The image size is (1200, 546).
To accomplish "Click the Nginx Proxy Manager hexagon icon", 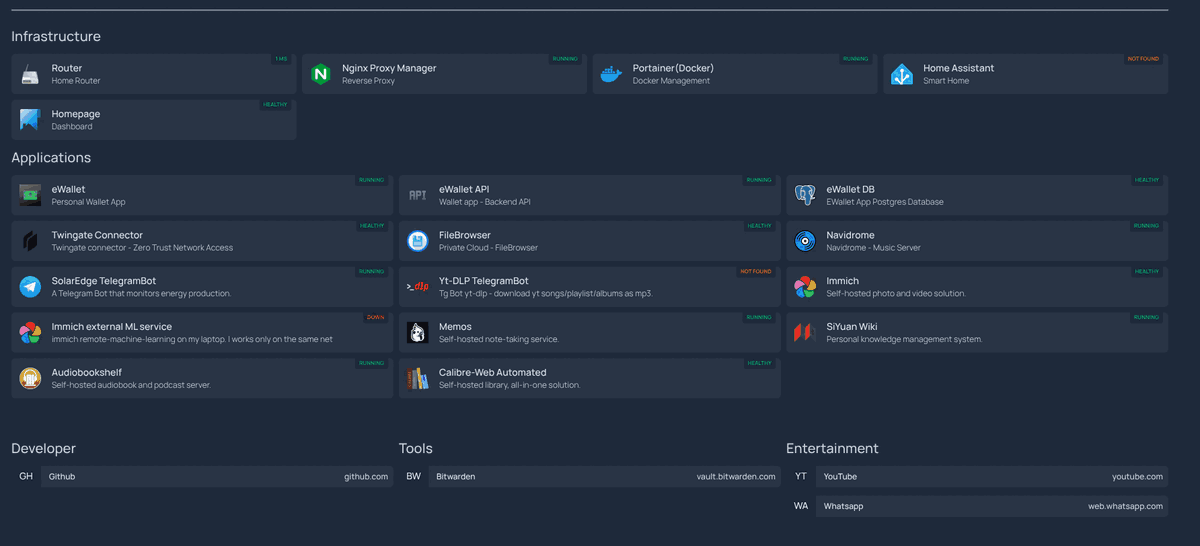I will 320,75.
